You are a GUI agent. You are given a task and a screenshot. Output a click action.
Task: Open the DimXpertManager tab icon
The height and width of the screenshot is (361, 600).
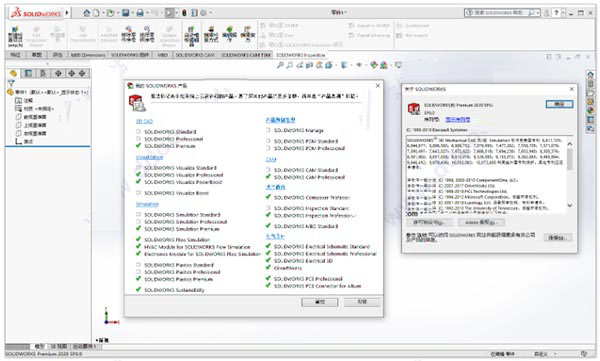[58, 73]
